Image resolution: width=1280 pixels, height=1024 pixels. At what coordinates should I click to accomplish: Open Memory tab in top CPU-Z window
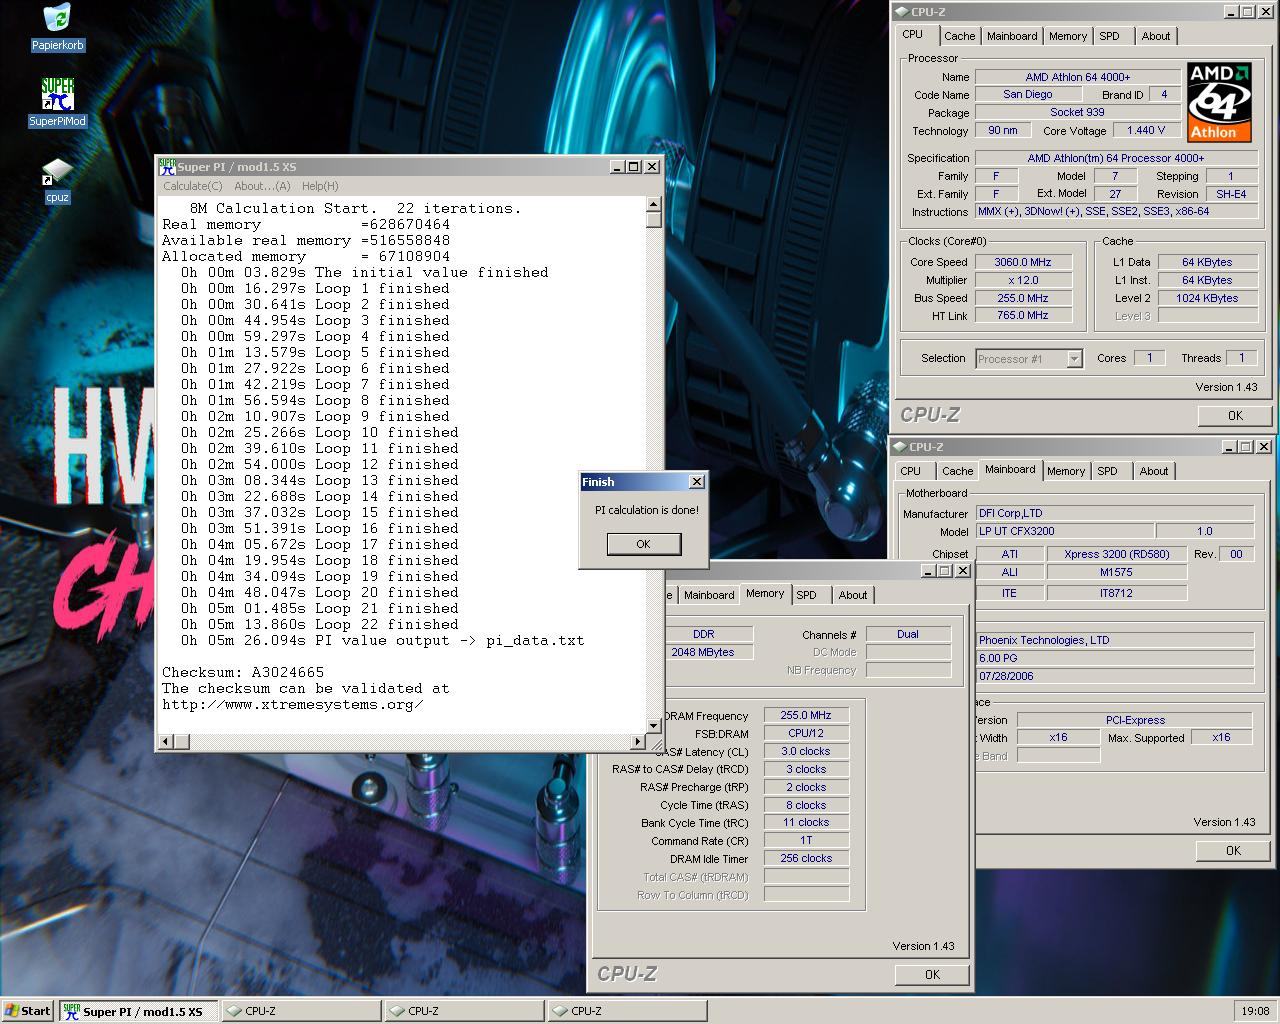click(x=1068, y=36)
